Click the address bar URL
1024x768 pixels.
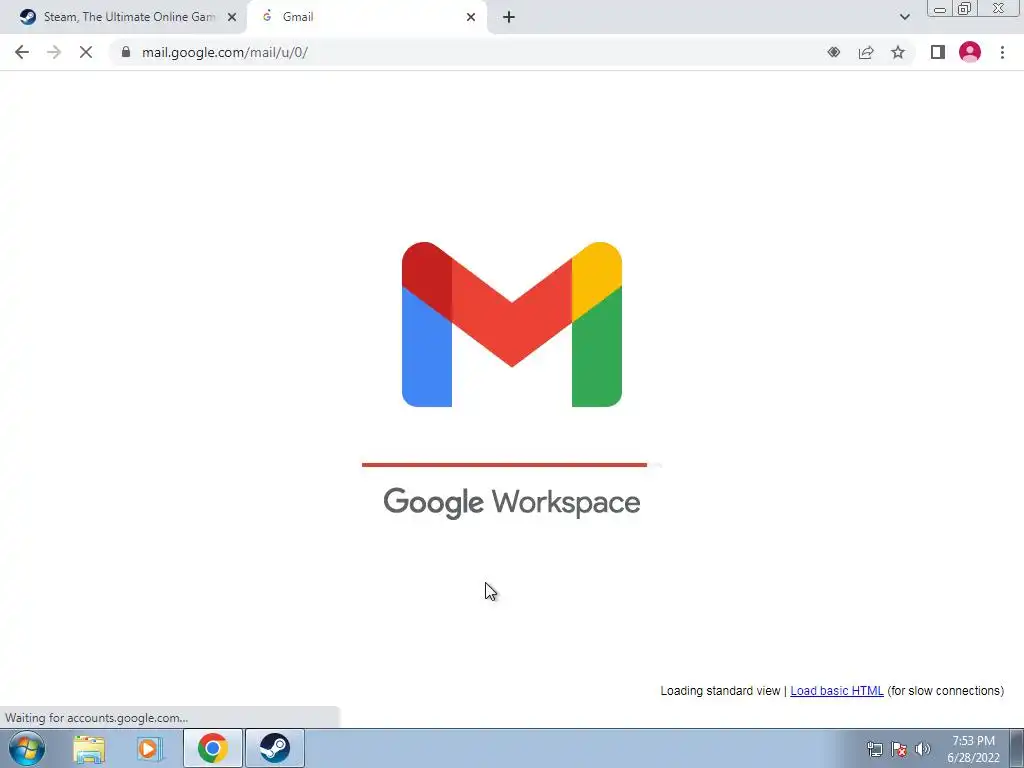[x=225, y=52]
